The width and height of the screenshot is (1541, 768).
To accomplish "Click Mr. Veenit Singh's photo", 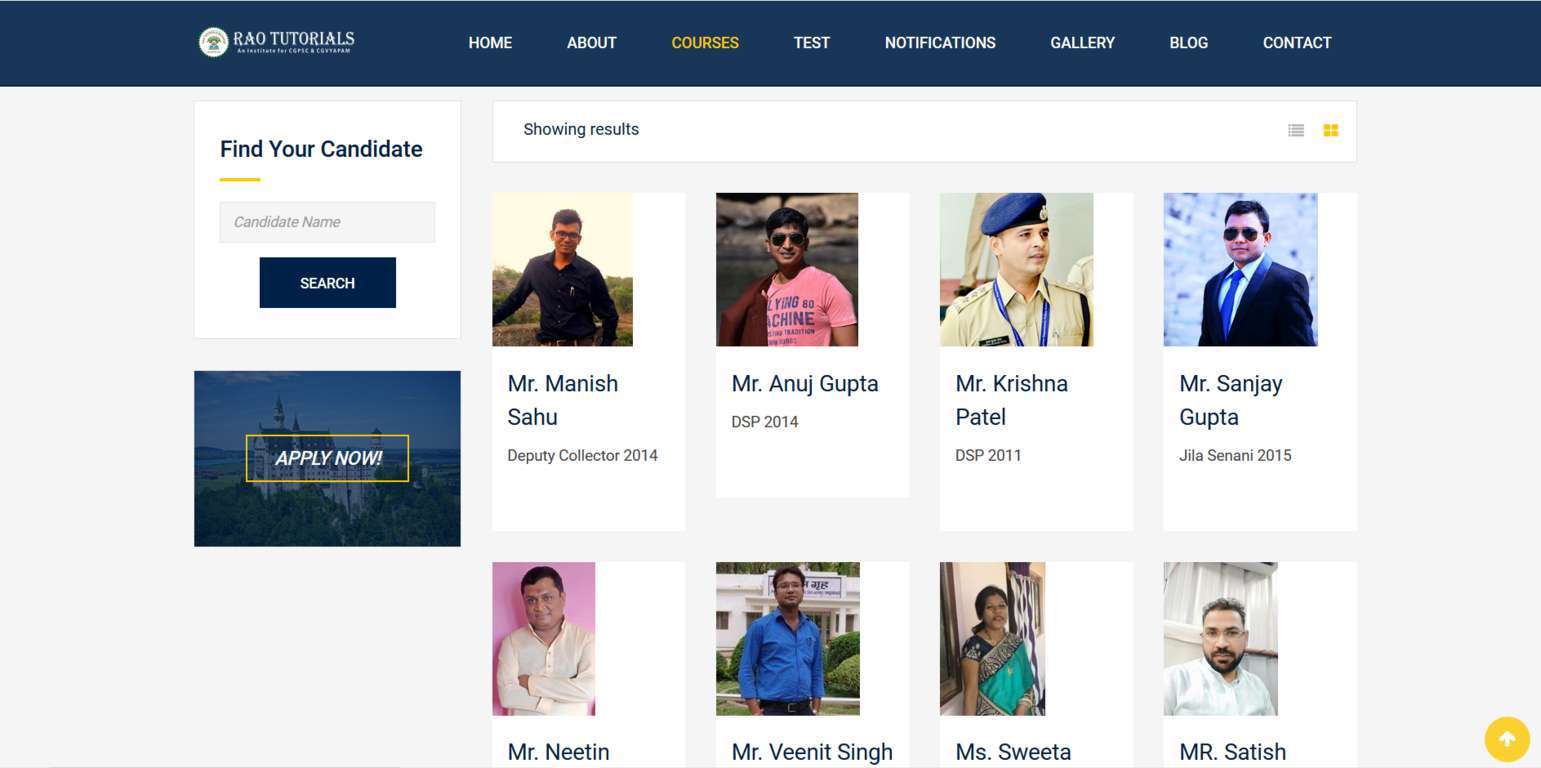I will tap(787, 639).
